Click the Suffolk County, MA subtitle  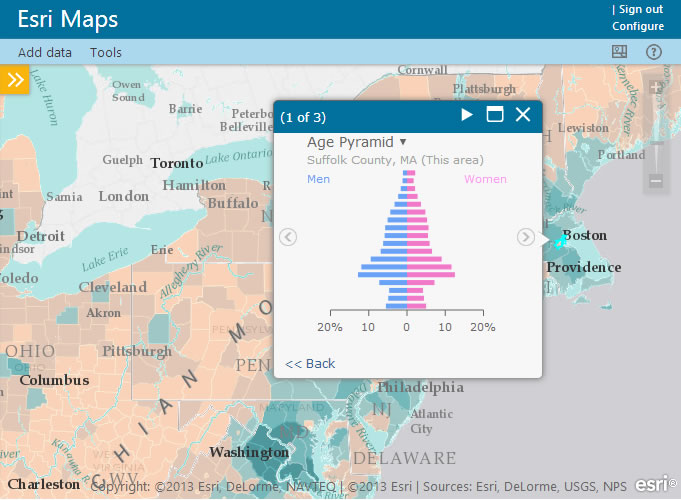coord(395,160)
